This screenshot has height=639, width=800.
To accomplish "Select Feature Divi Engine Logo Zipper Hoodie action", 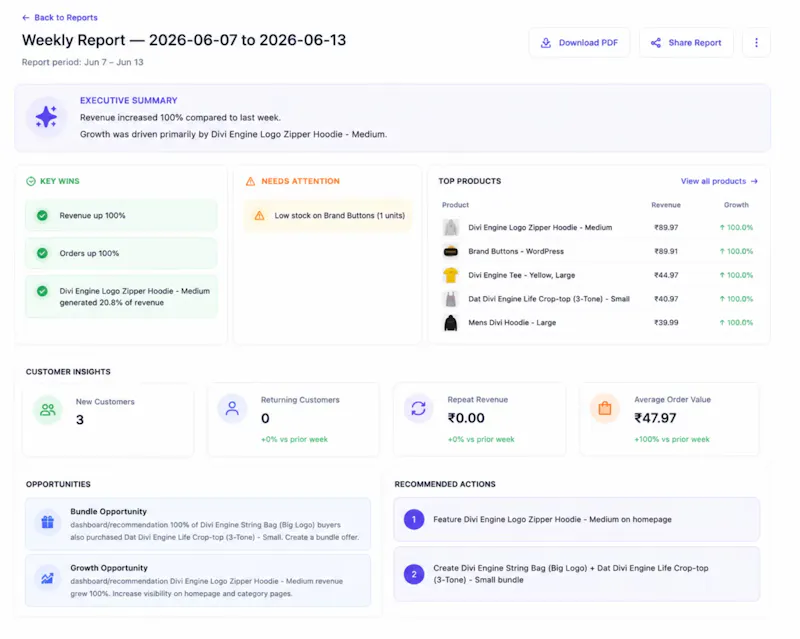I will (x=577, y=520).
